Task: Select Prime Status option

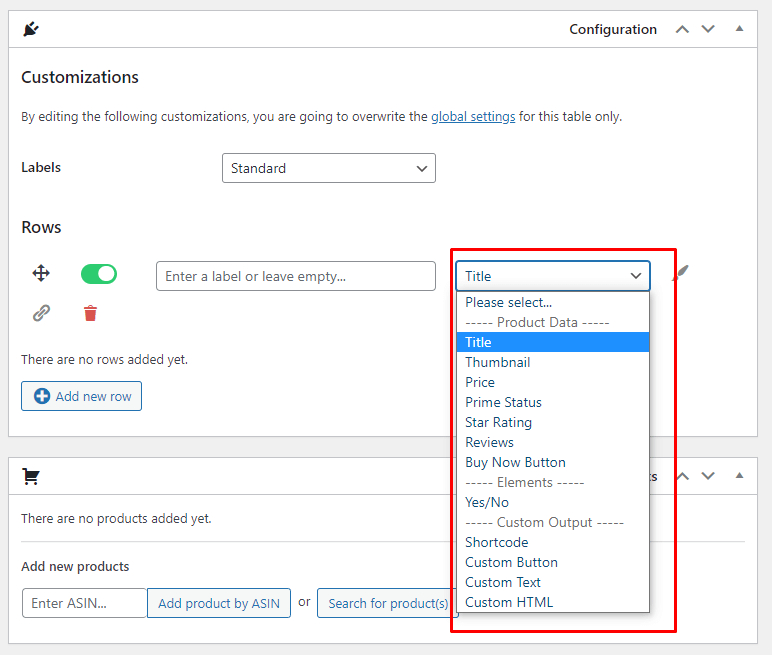Action: pos(552,402)
